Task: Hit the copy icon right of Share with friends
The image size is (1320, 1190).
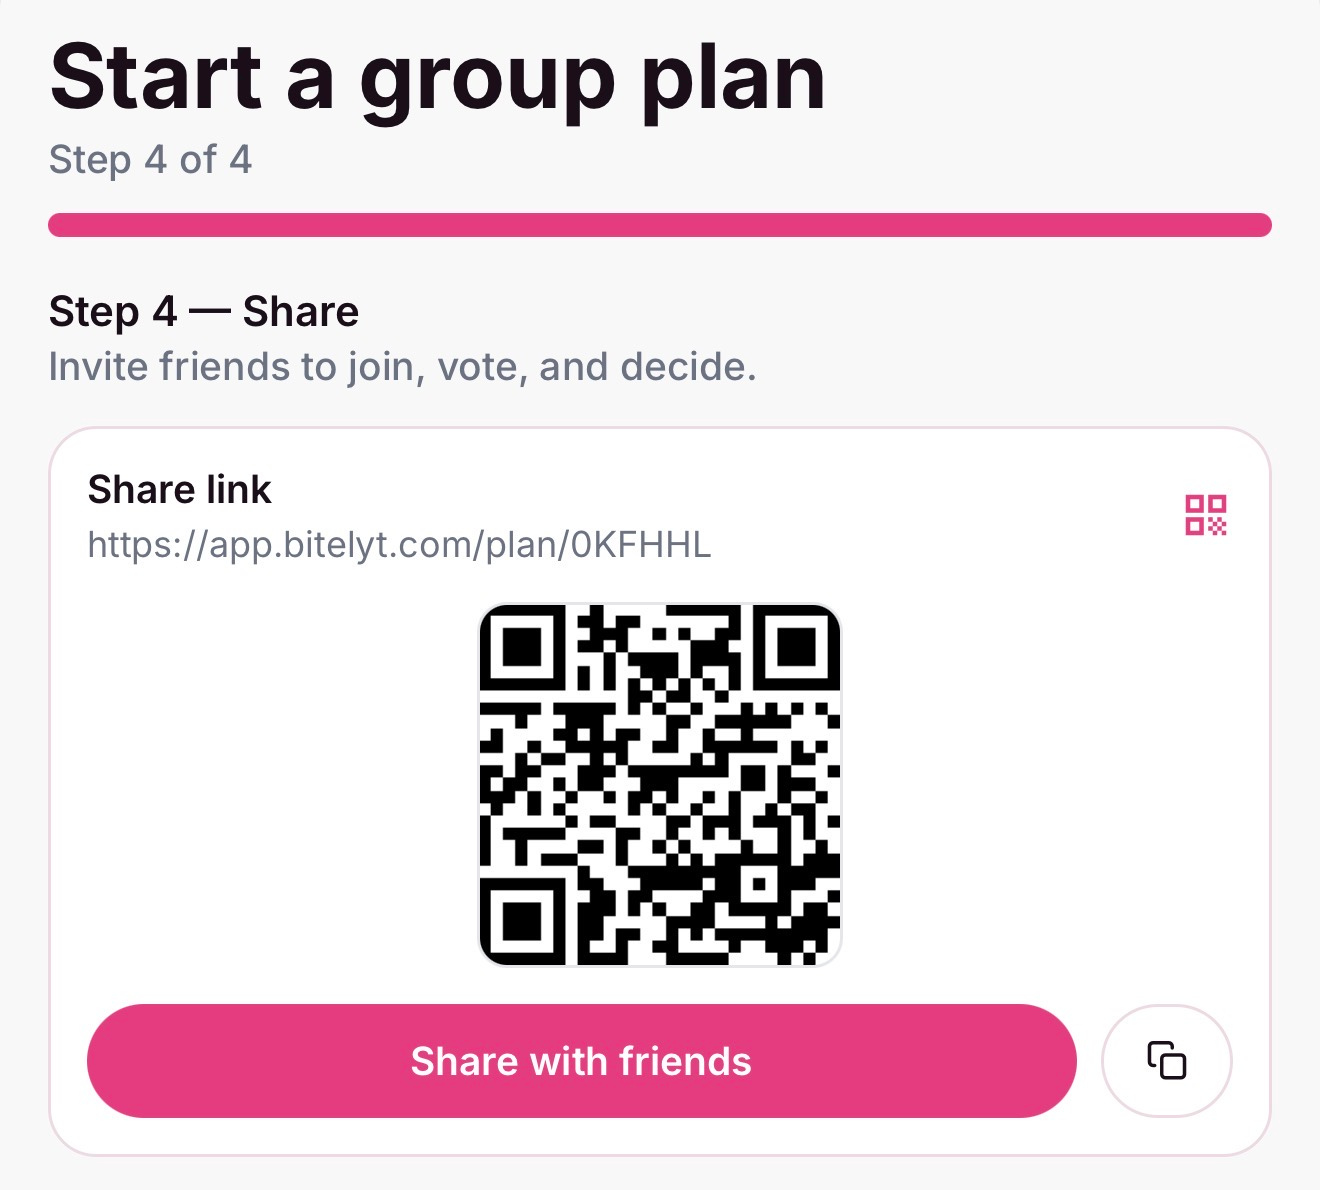Action: [1166, 1061]
